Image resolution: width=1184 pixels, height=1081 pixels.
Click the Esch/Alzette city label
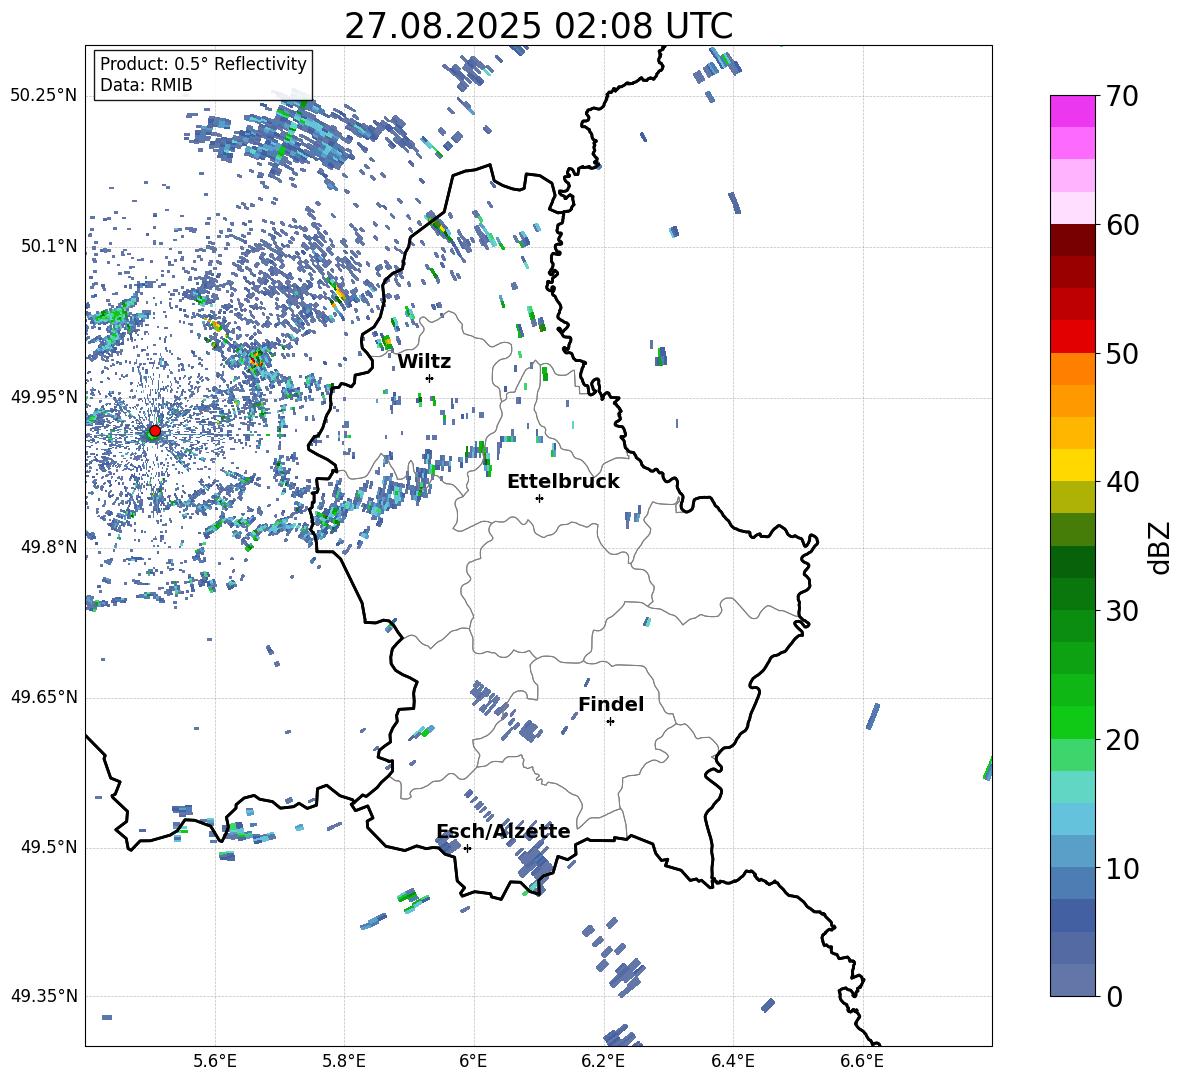[503, 831]
